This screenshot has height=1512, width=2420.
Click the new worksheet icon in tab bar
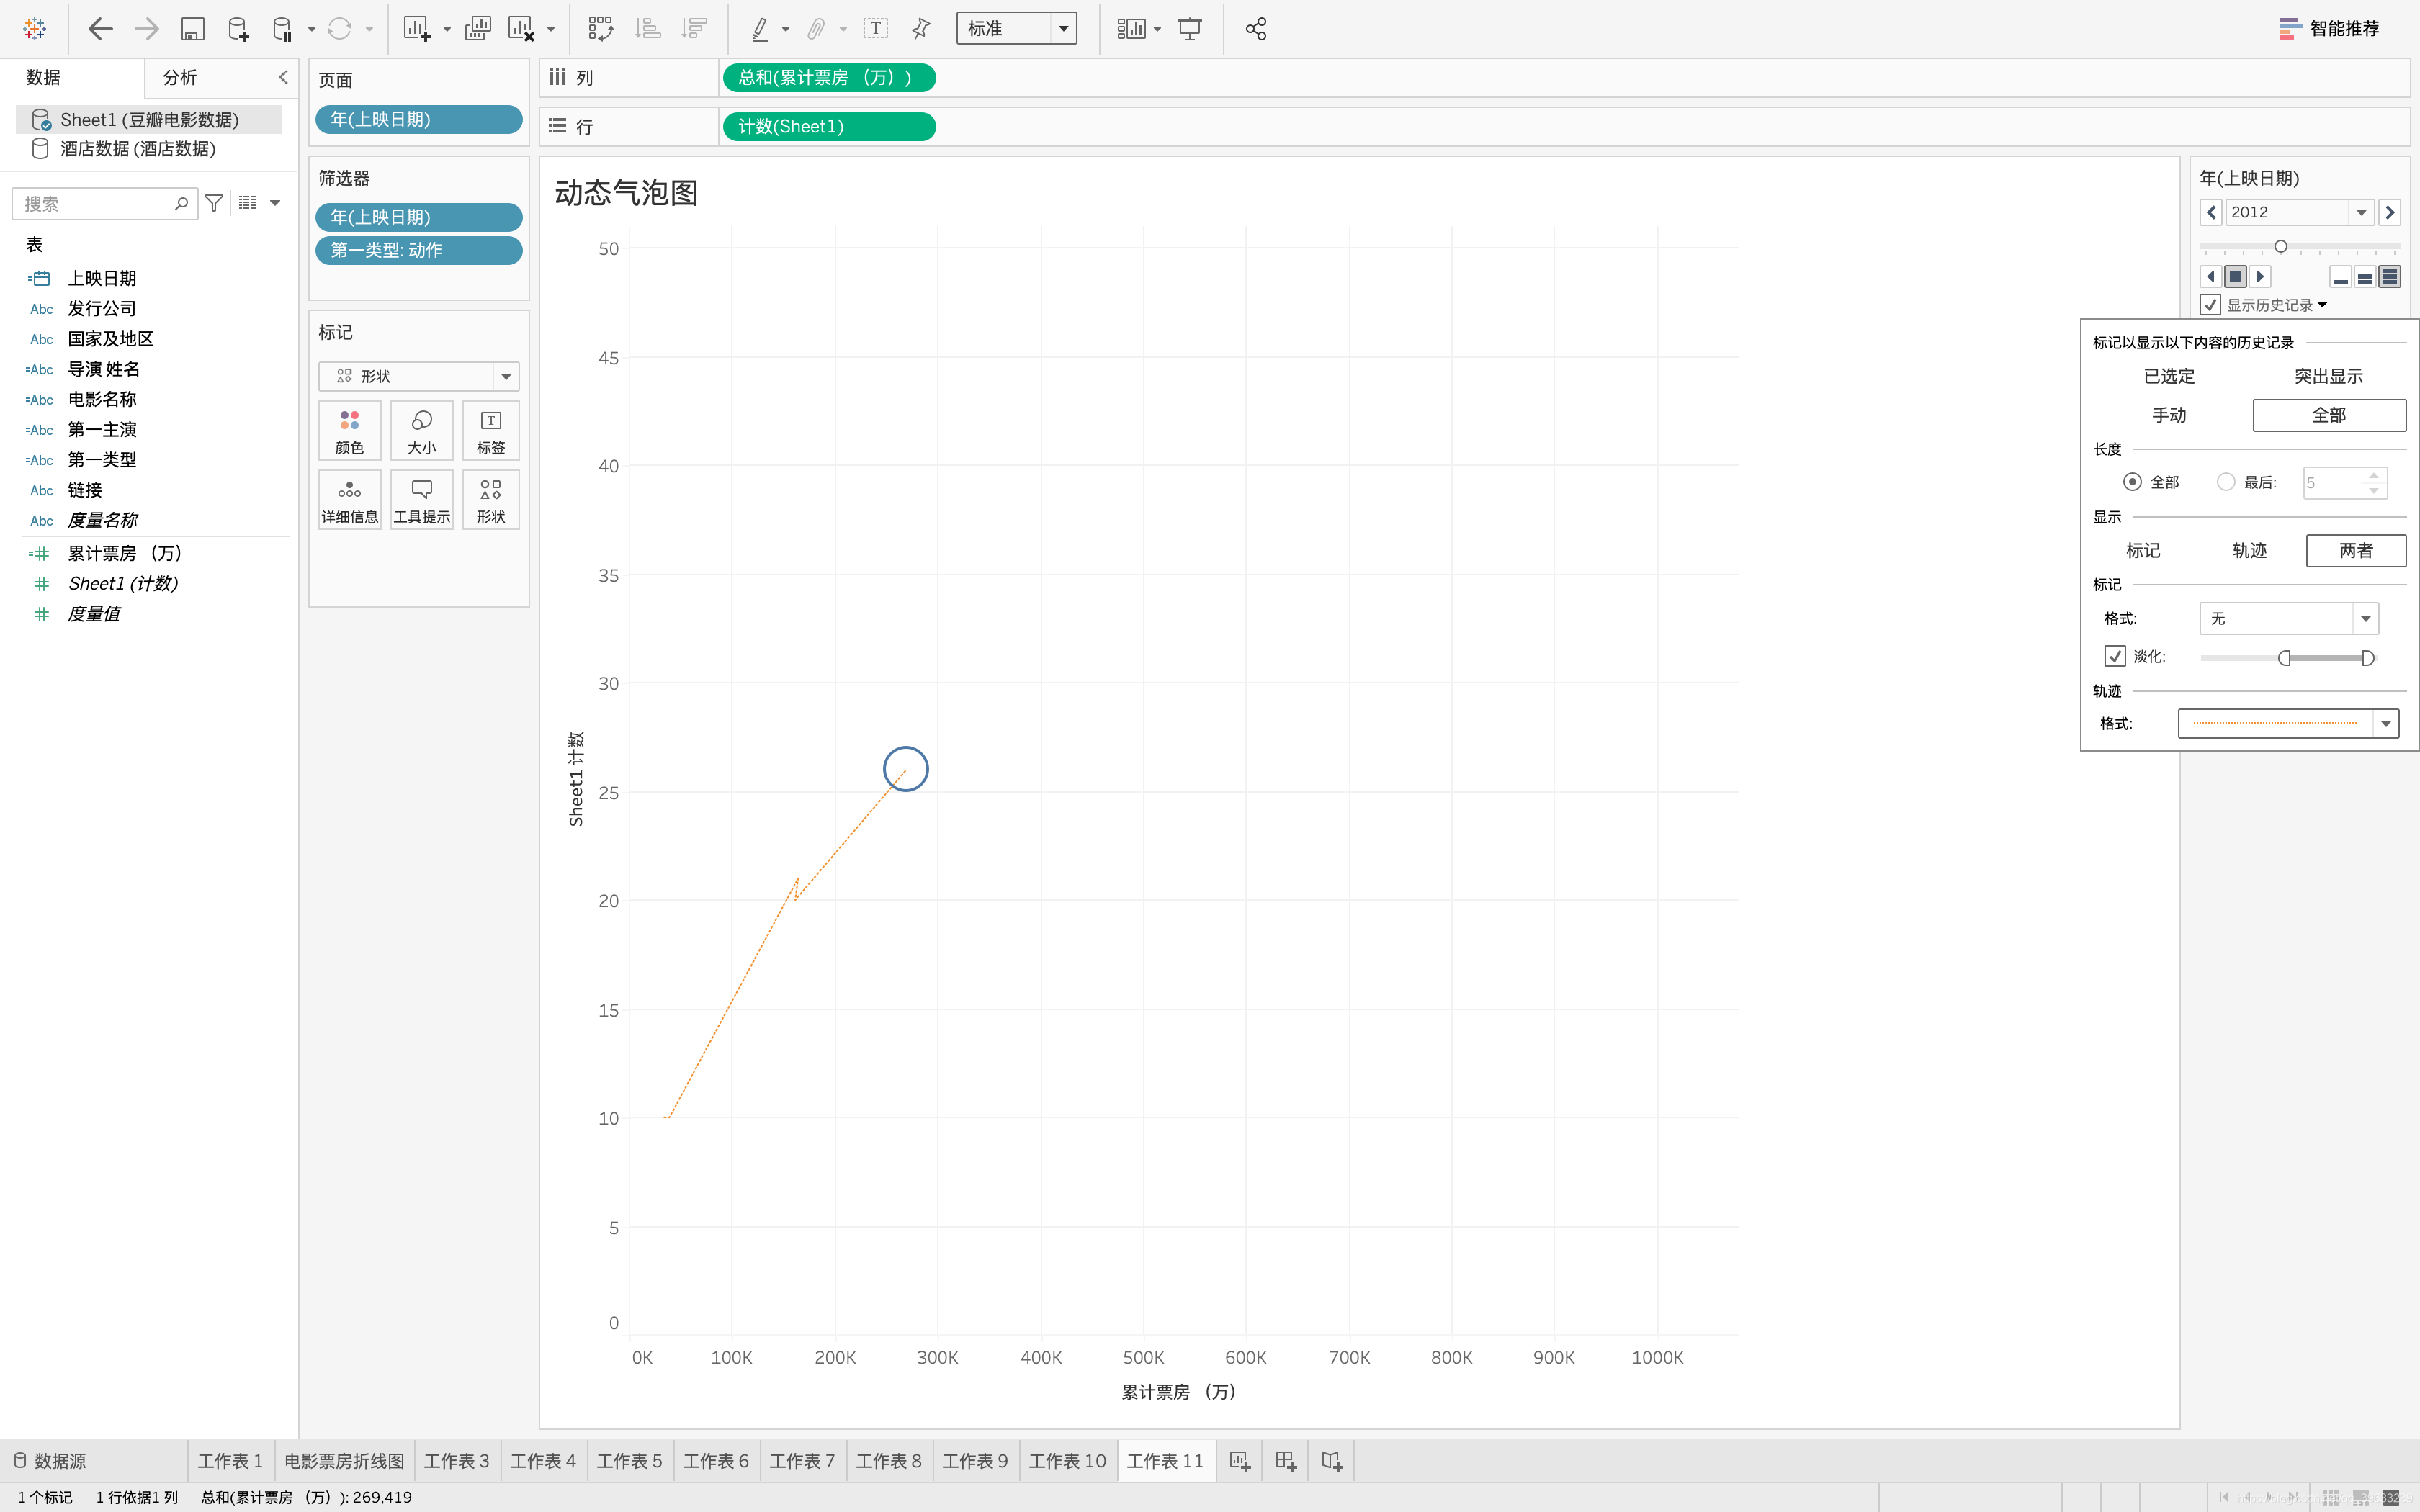coord(1239,1461)
